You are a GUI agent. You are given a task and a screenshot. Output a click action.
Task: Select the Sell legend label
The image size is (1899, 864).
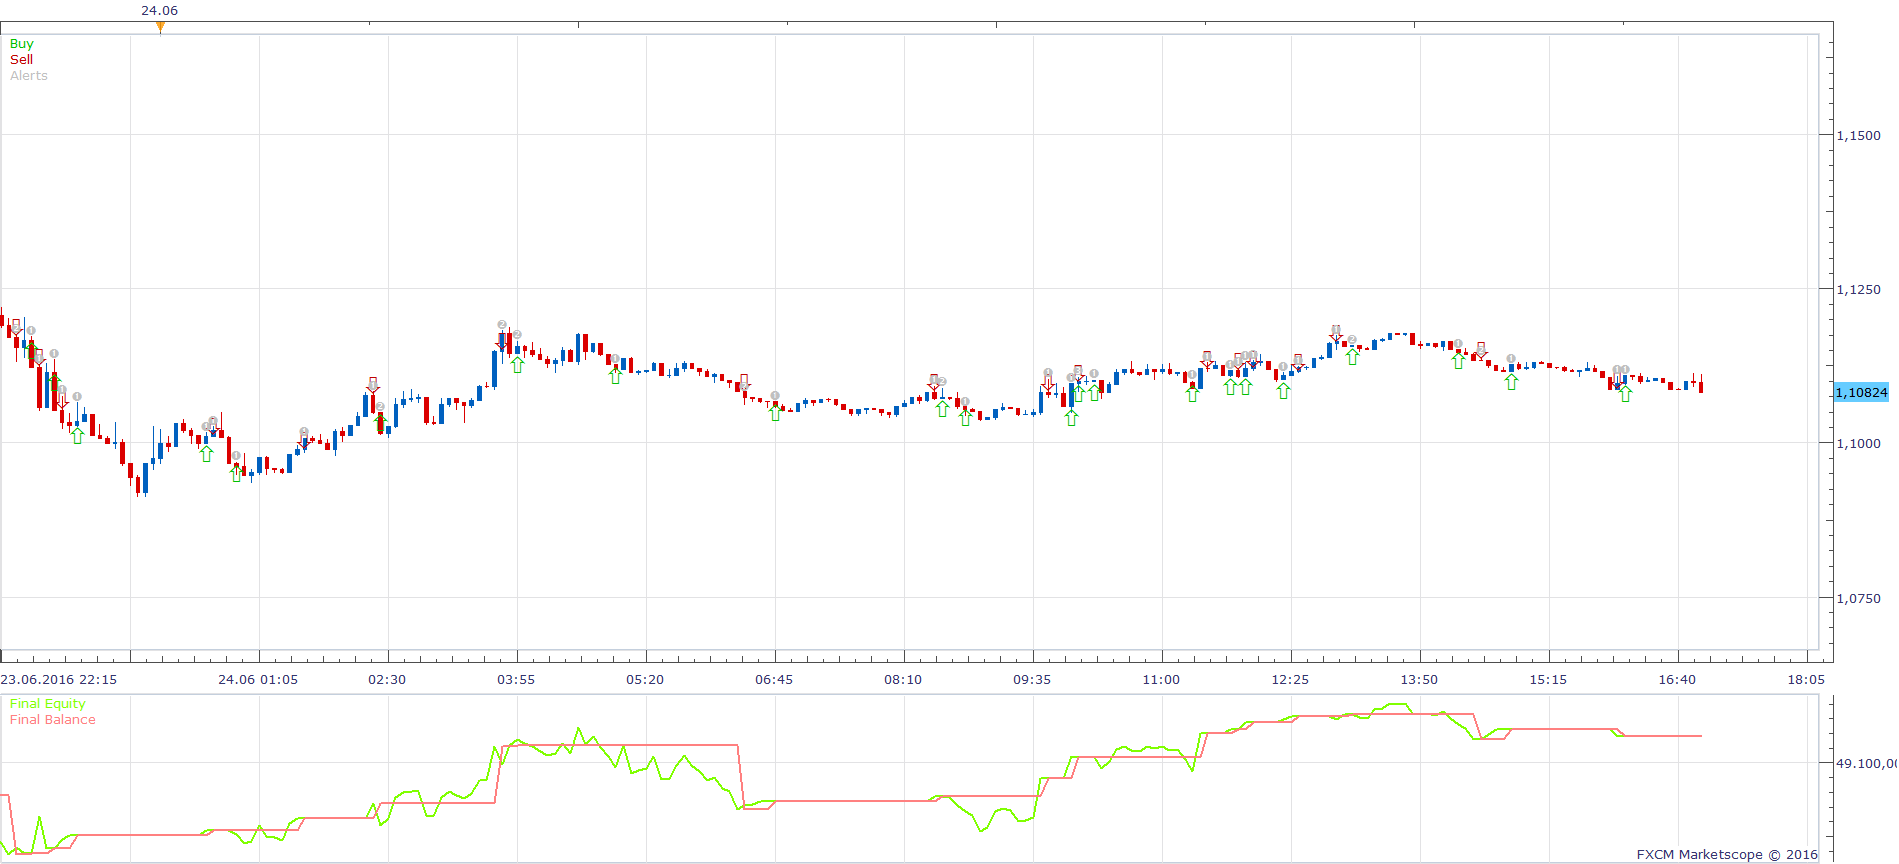point(21,59)
